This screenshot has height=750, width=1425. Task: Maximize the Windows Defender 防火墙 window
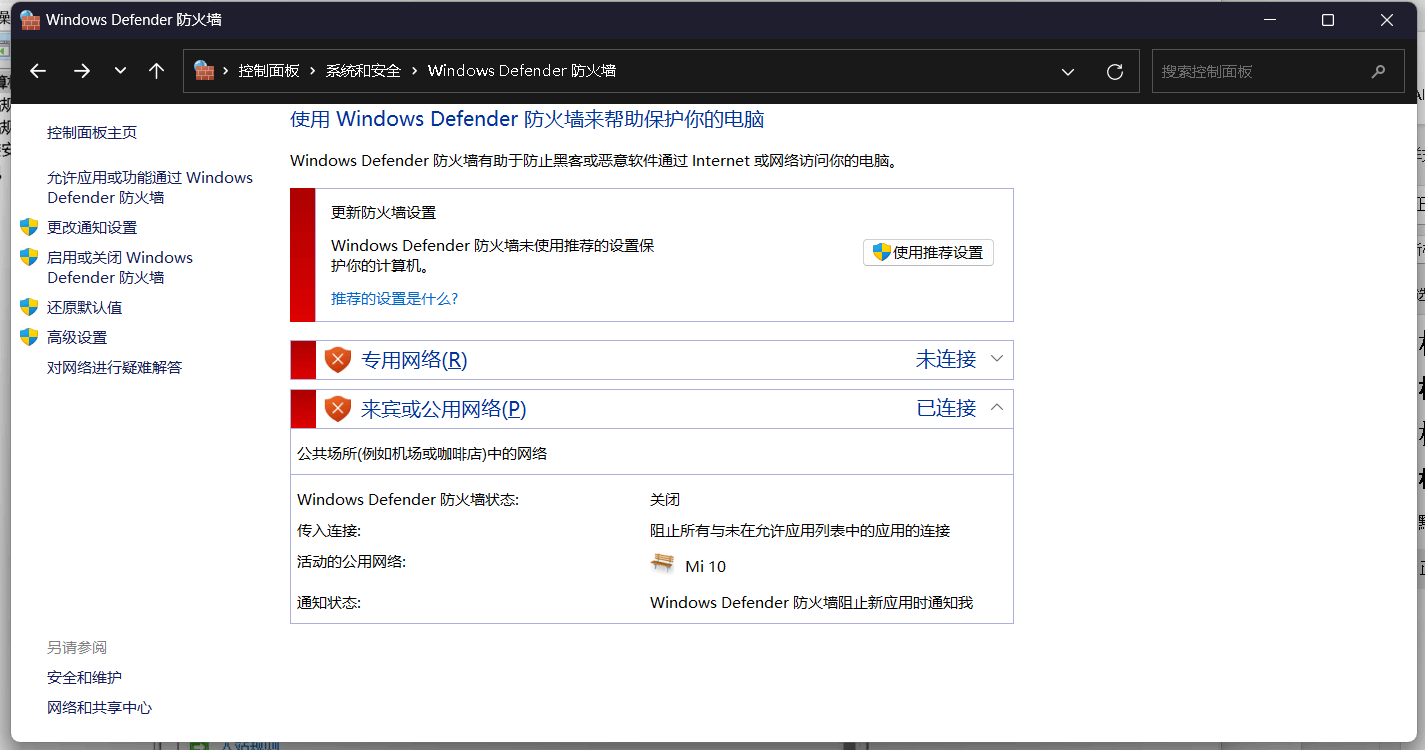(x=1328, y=20)
